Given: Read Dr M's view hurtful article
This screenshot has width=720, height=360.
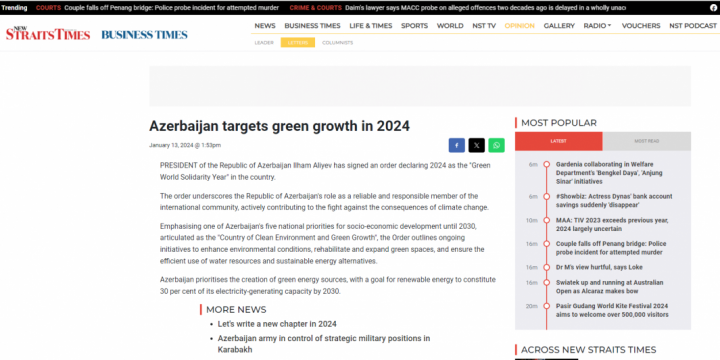Looking at the screenshot, I should tap(599, 267).
